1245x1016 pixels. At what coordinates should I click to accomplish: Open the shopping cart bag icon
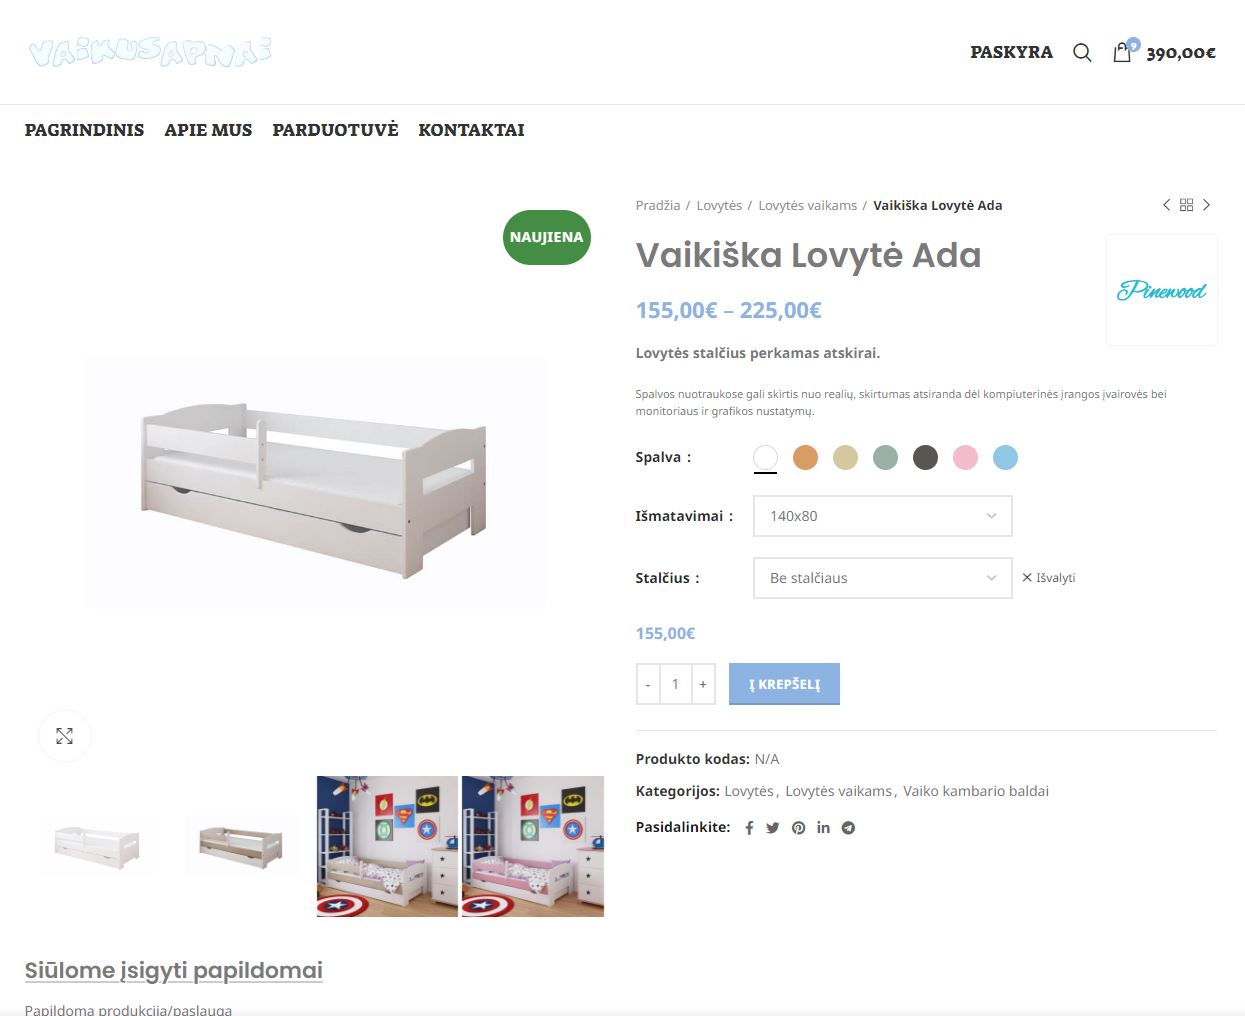tap(1122, 52)
